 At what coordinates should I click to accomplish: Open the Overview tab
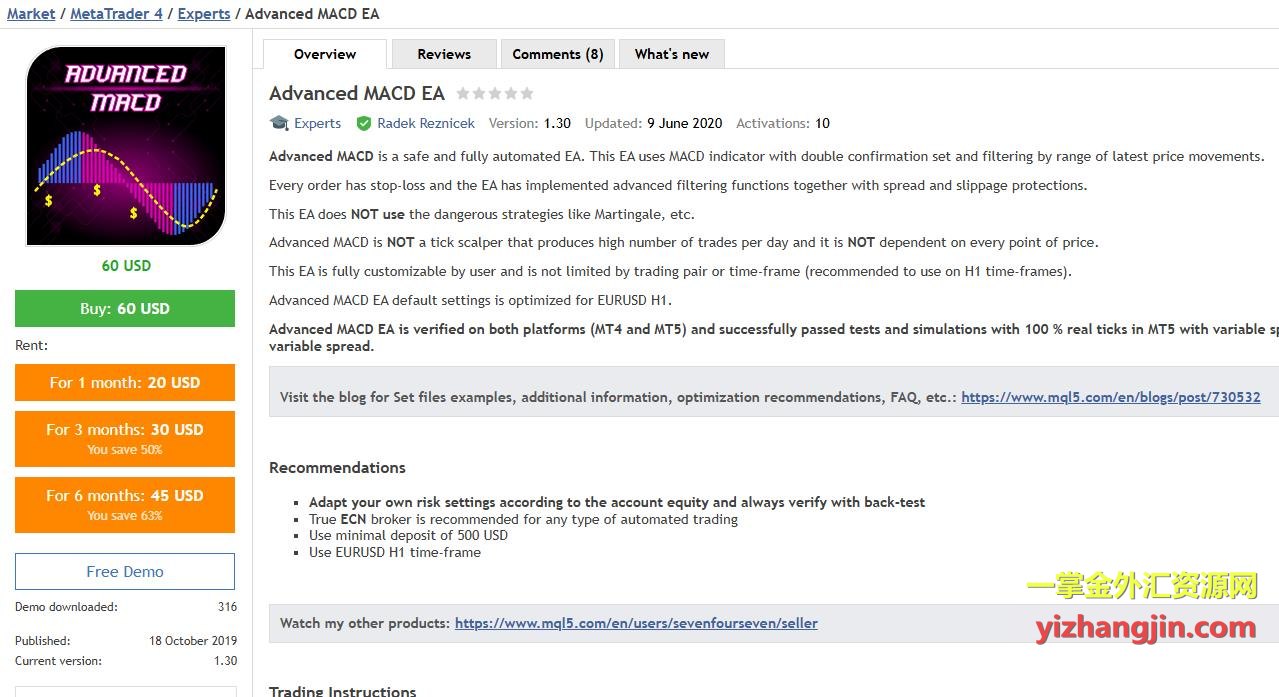coord(324,54)
